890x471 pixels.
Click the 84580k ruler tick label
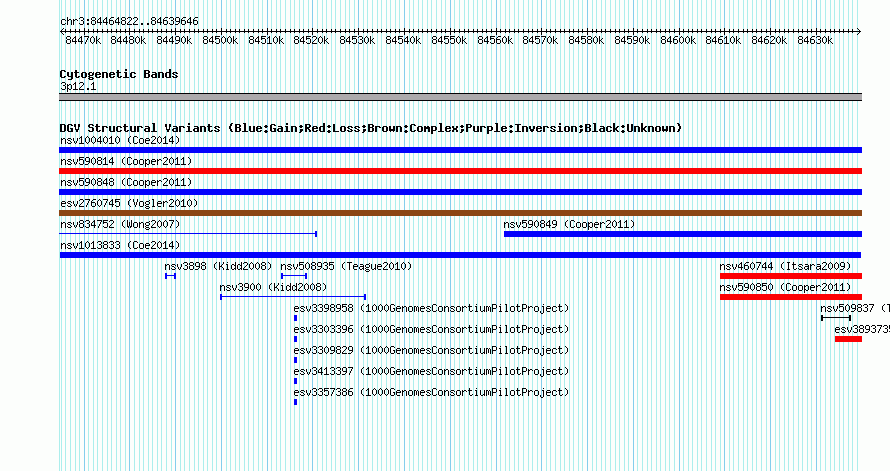[586, 40]
